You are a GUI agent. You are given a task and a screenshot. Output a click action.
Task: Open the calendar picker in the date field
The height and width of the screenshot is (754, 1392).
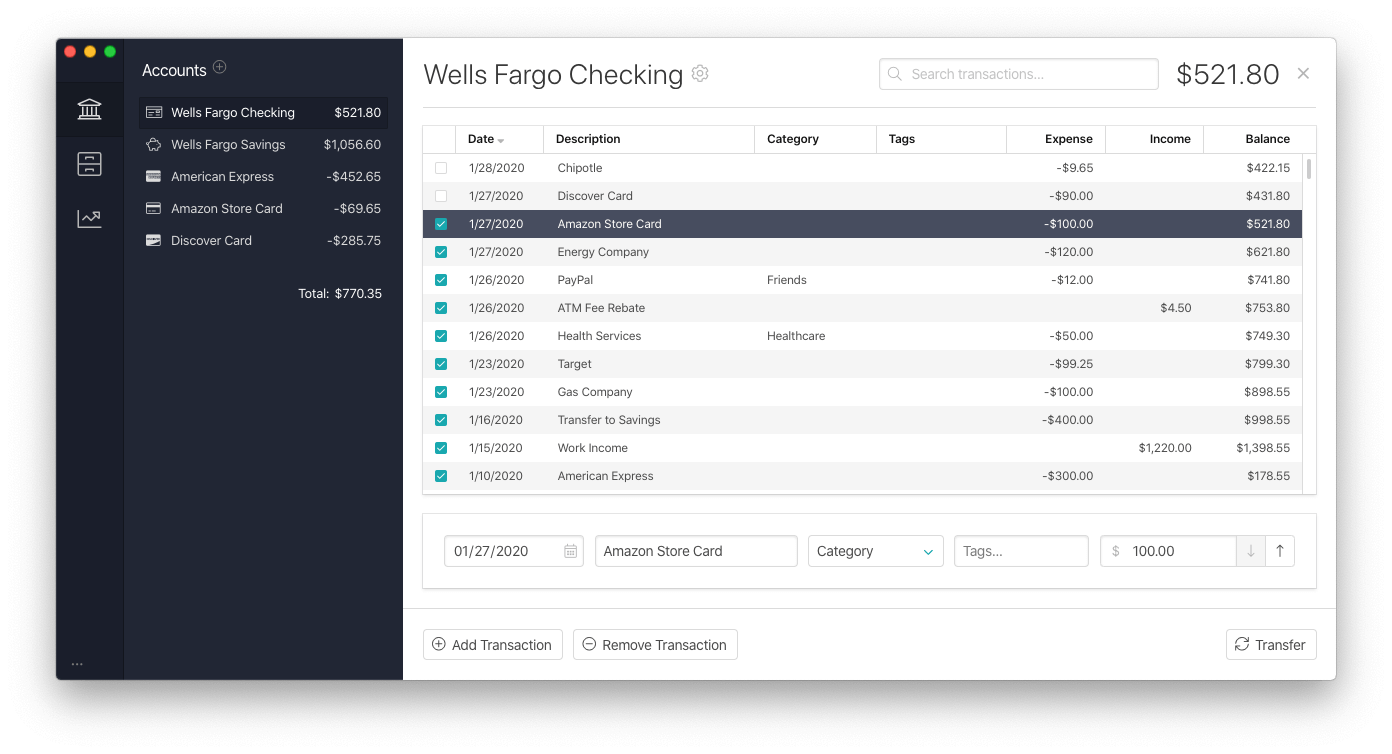[x=569, y=551]
